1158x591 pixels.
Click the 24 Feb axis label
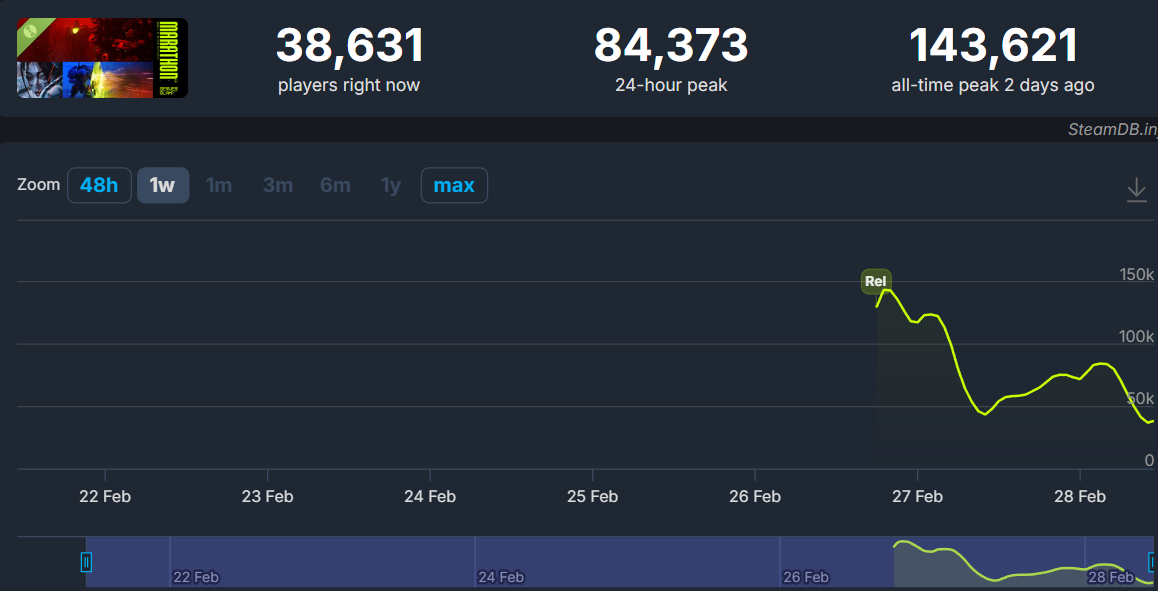tap(430, 496)
